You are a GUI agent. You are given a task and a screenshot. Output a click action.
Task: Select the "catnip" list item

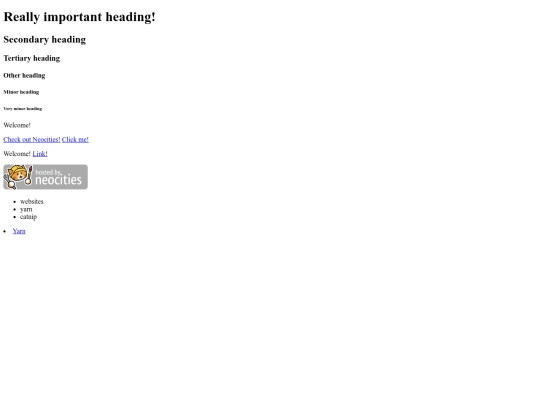28,217
